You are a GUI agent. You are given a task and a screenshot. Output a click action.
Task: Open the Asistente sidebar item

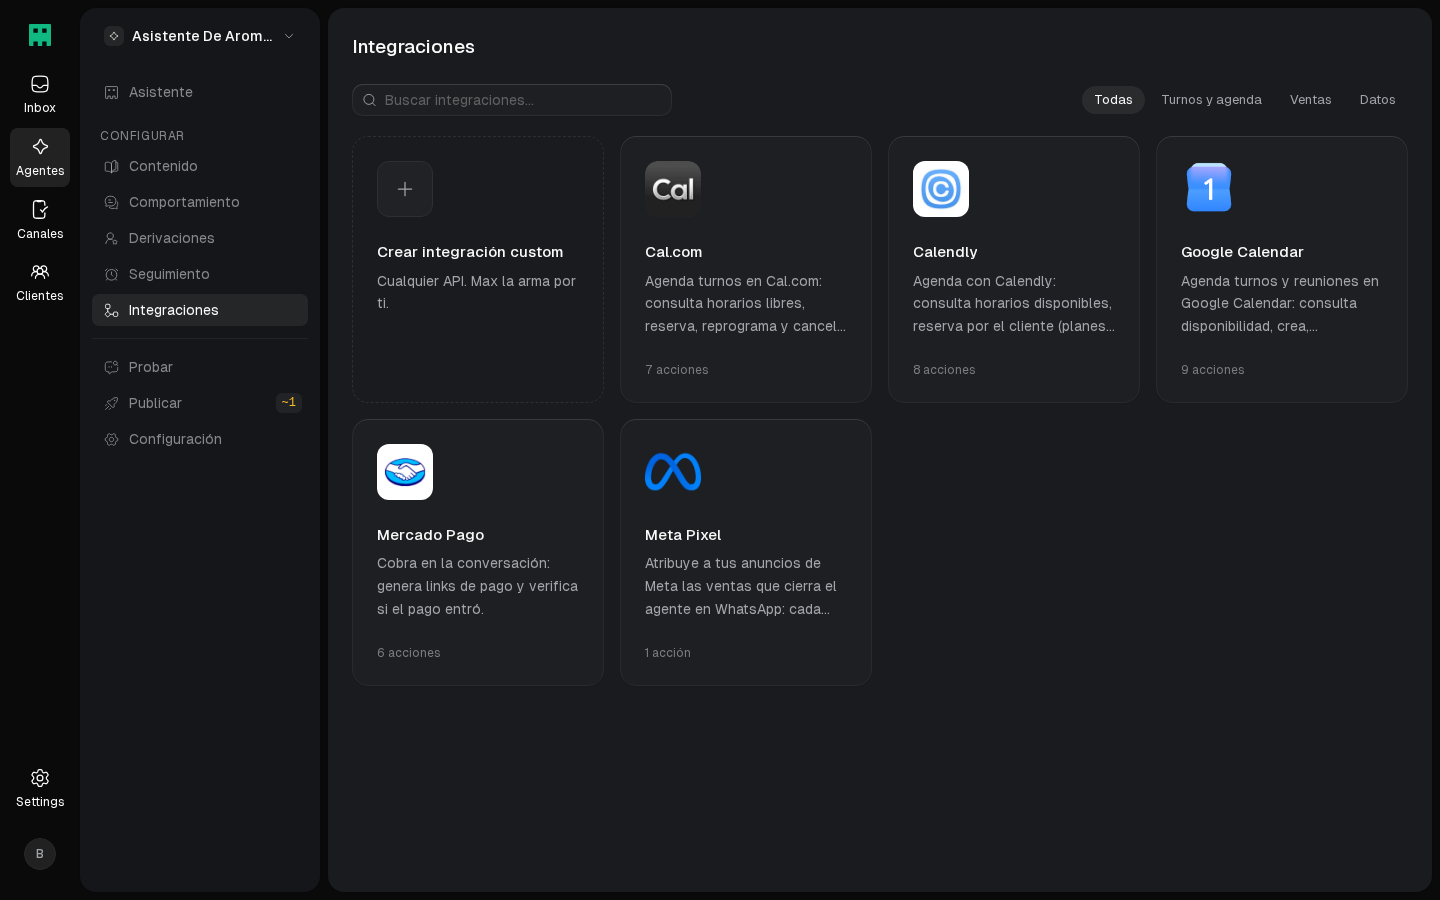tap(200, 92)
